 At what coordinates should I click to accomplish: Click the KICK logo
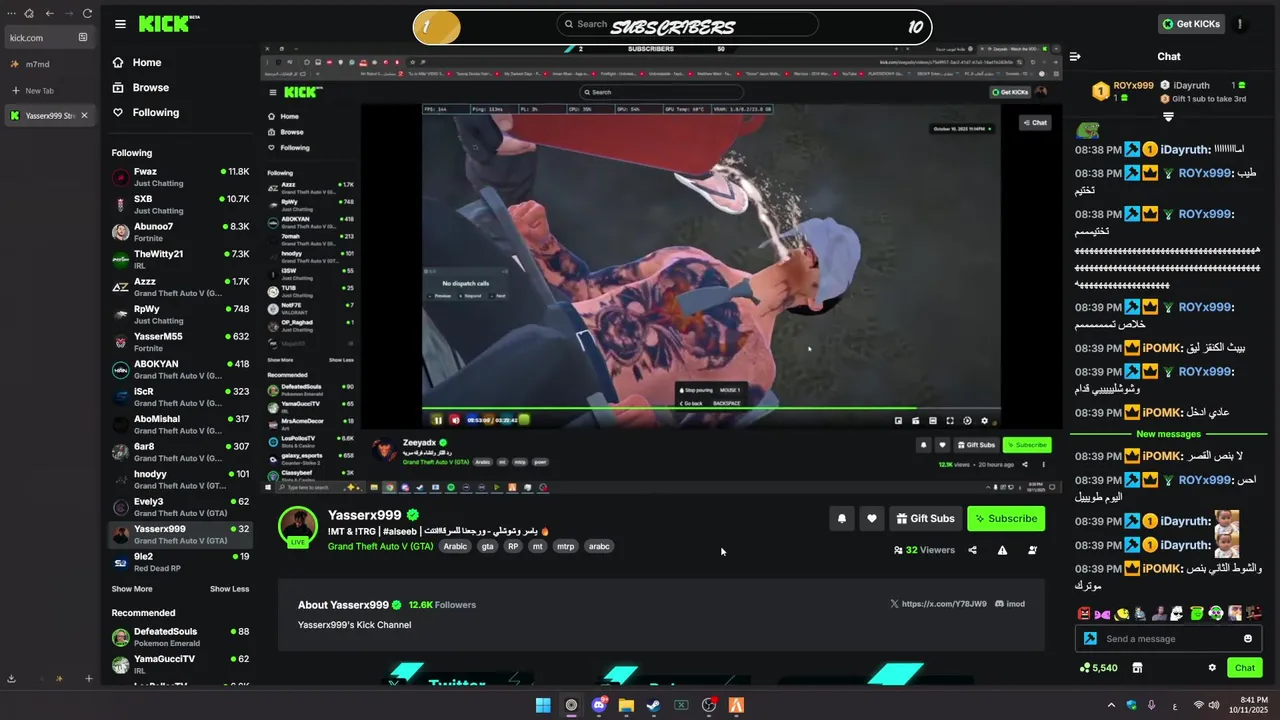click(x=168, y=24)
